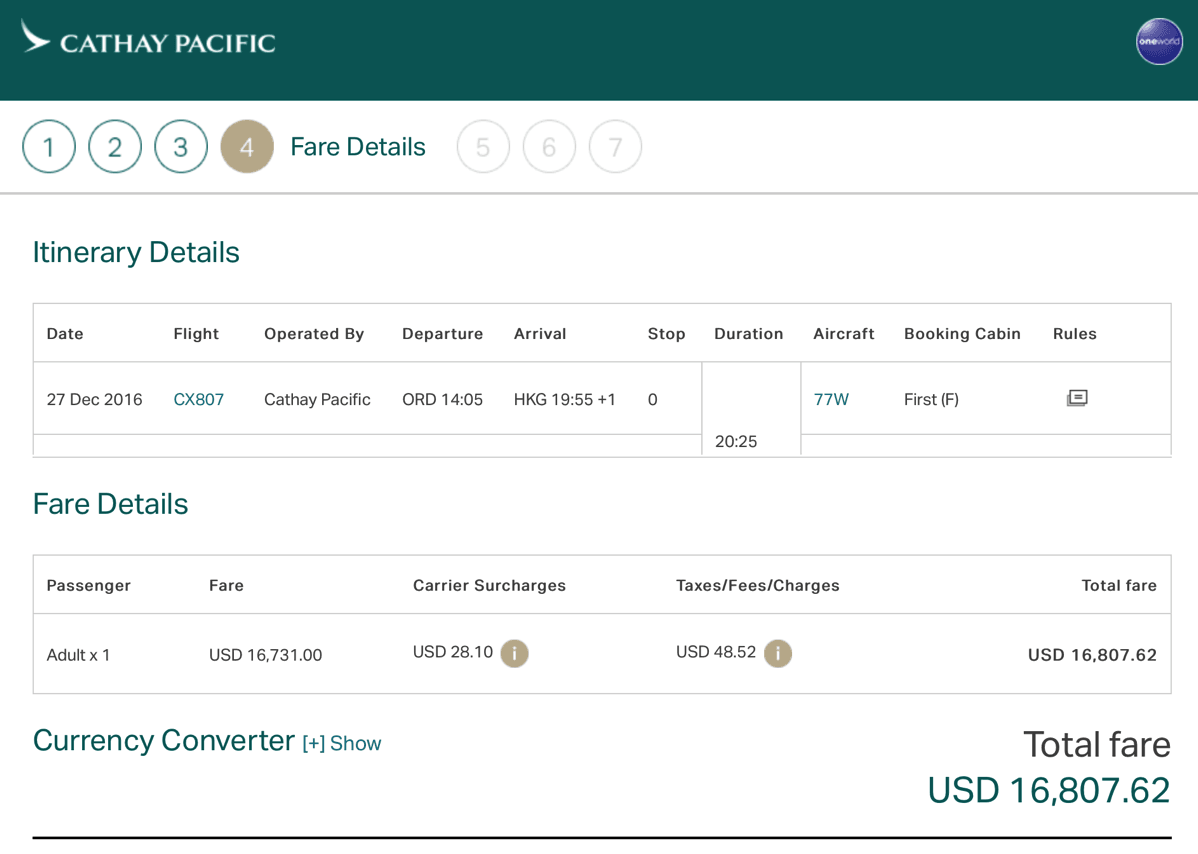Click the Booking Cabin column header
The width and height of the screenshot is (1198, 854).
(x=962, y=334)
